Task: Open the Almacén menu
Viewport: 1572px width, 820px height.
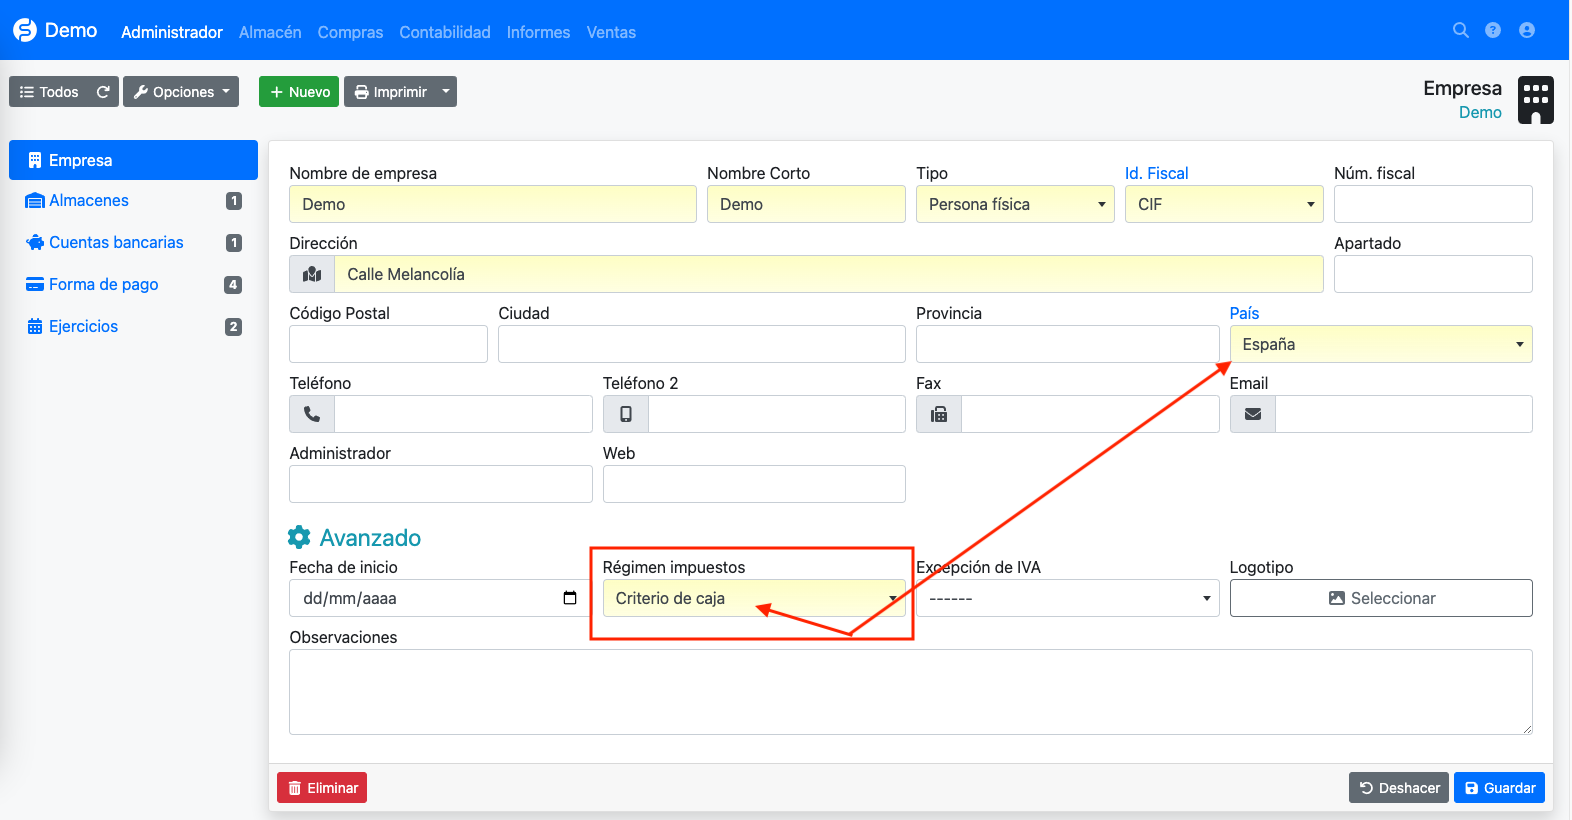Action: (x=270, y=32)
